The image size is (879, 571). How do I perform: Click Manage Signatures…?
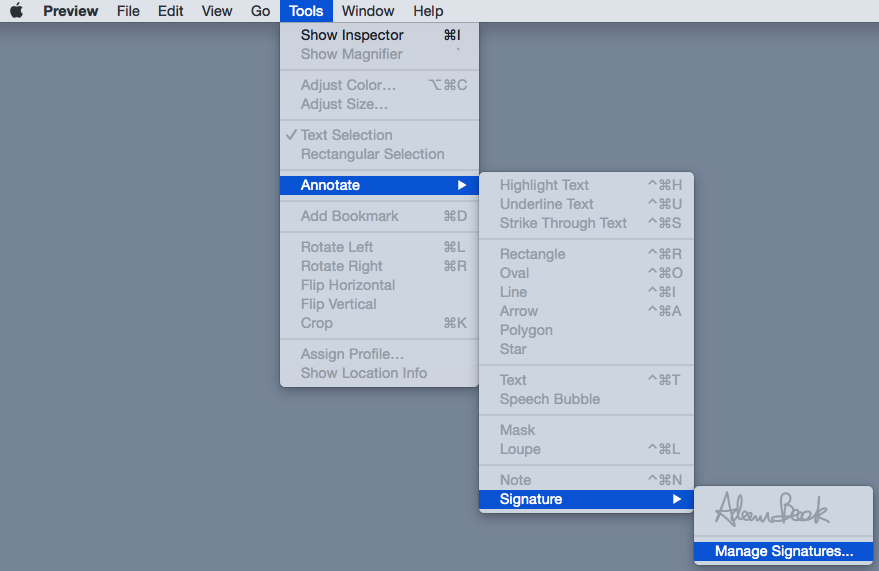pyautogui.click(x=783, y=551)
